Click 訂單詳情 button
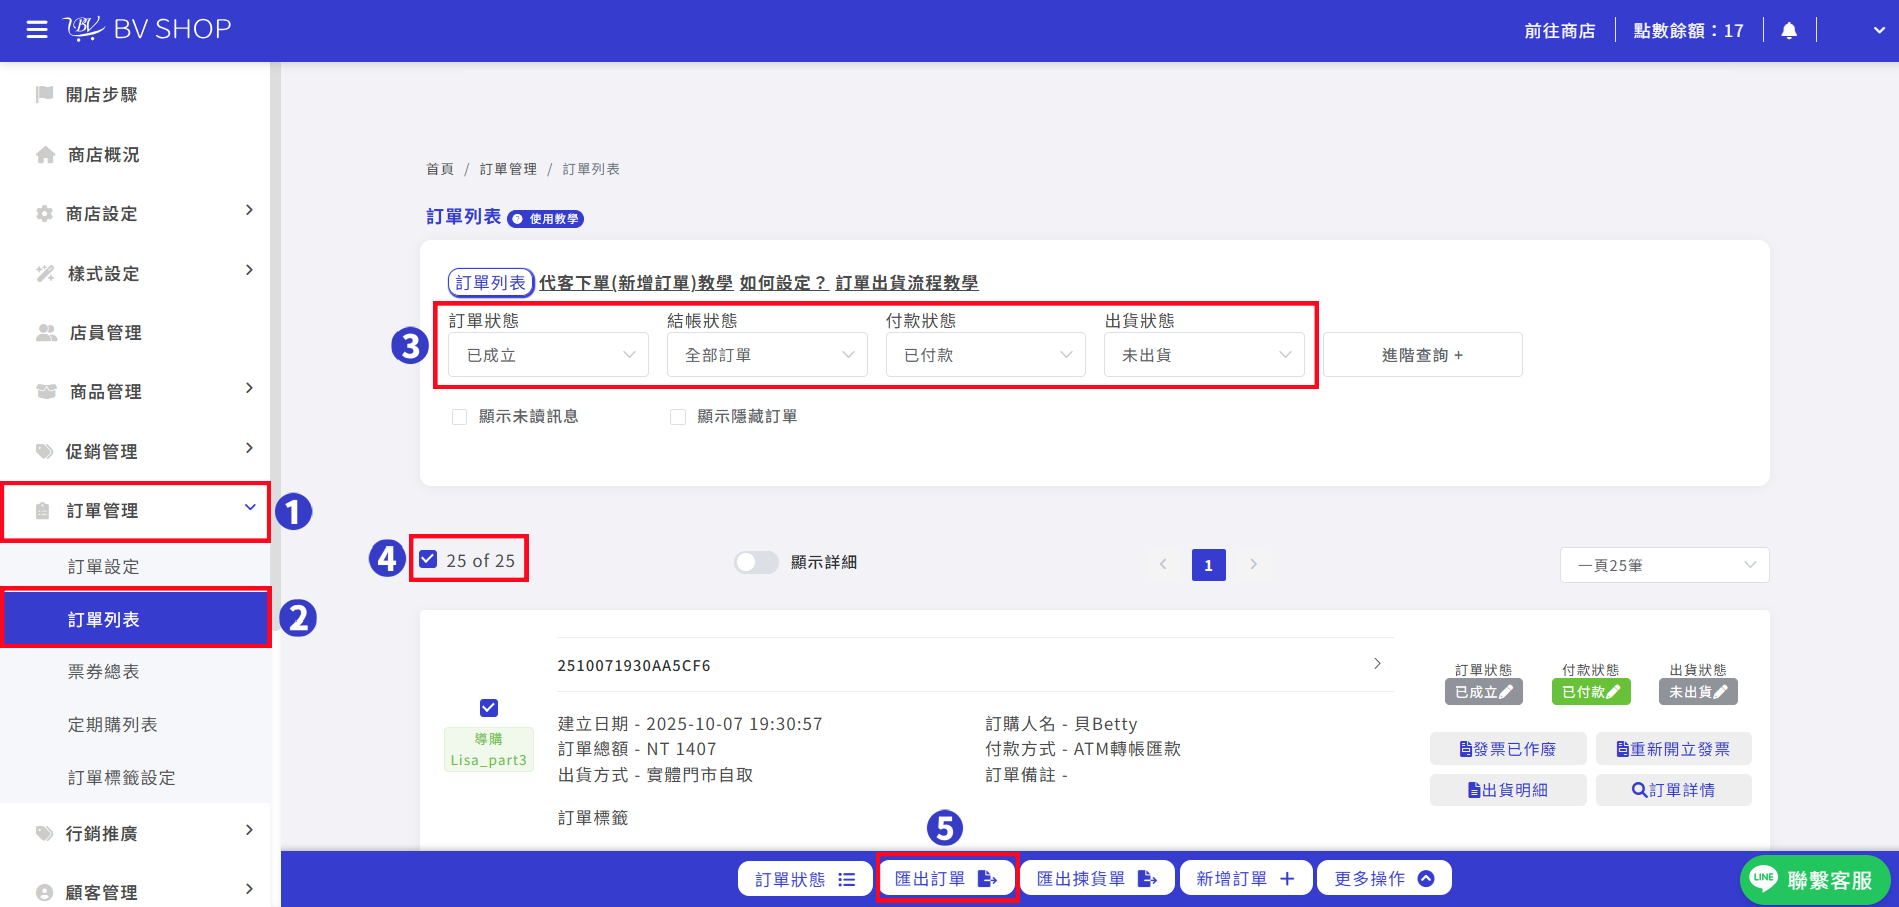1899x907 pixels. [x=1674, y=790]
